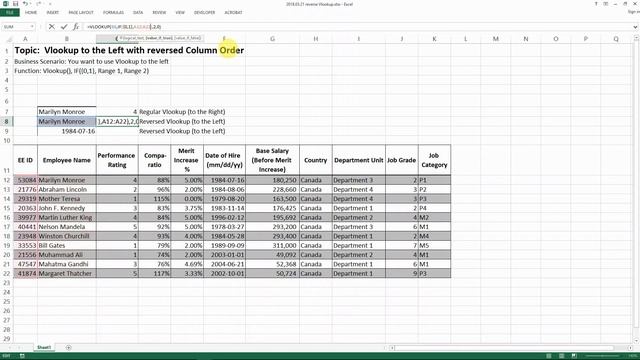Viewport: 640px width, 360px height.
Task: Open the VIEW ribbon tab
Action: click(180, 13)
